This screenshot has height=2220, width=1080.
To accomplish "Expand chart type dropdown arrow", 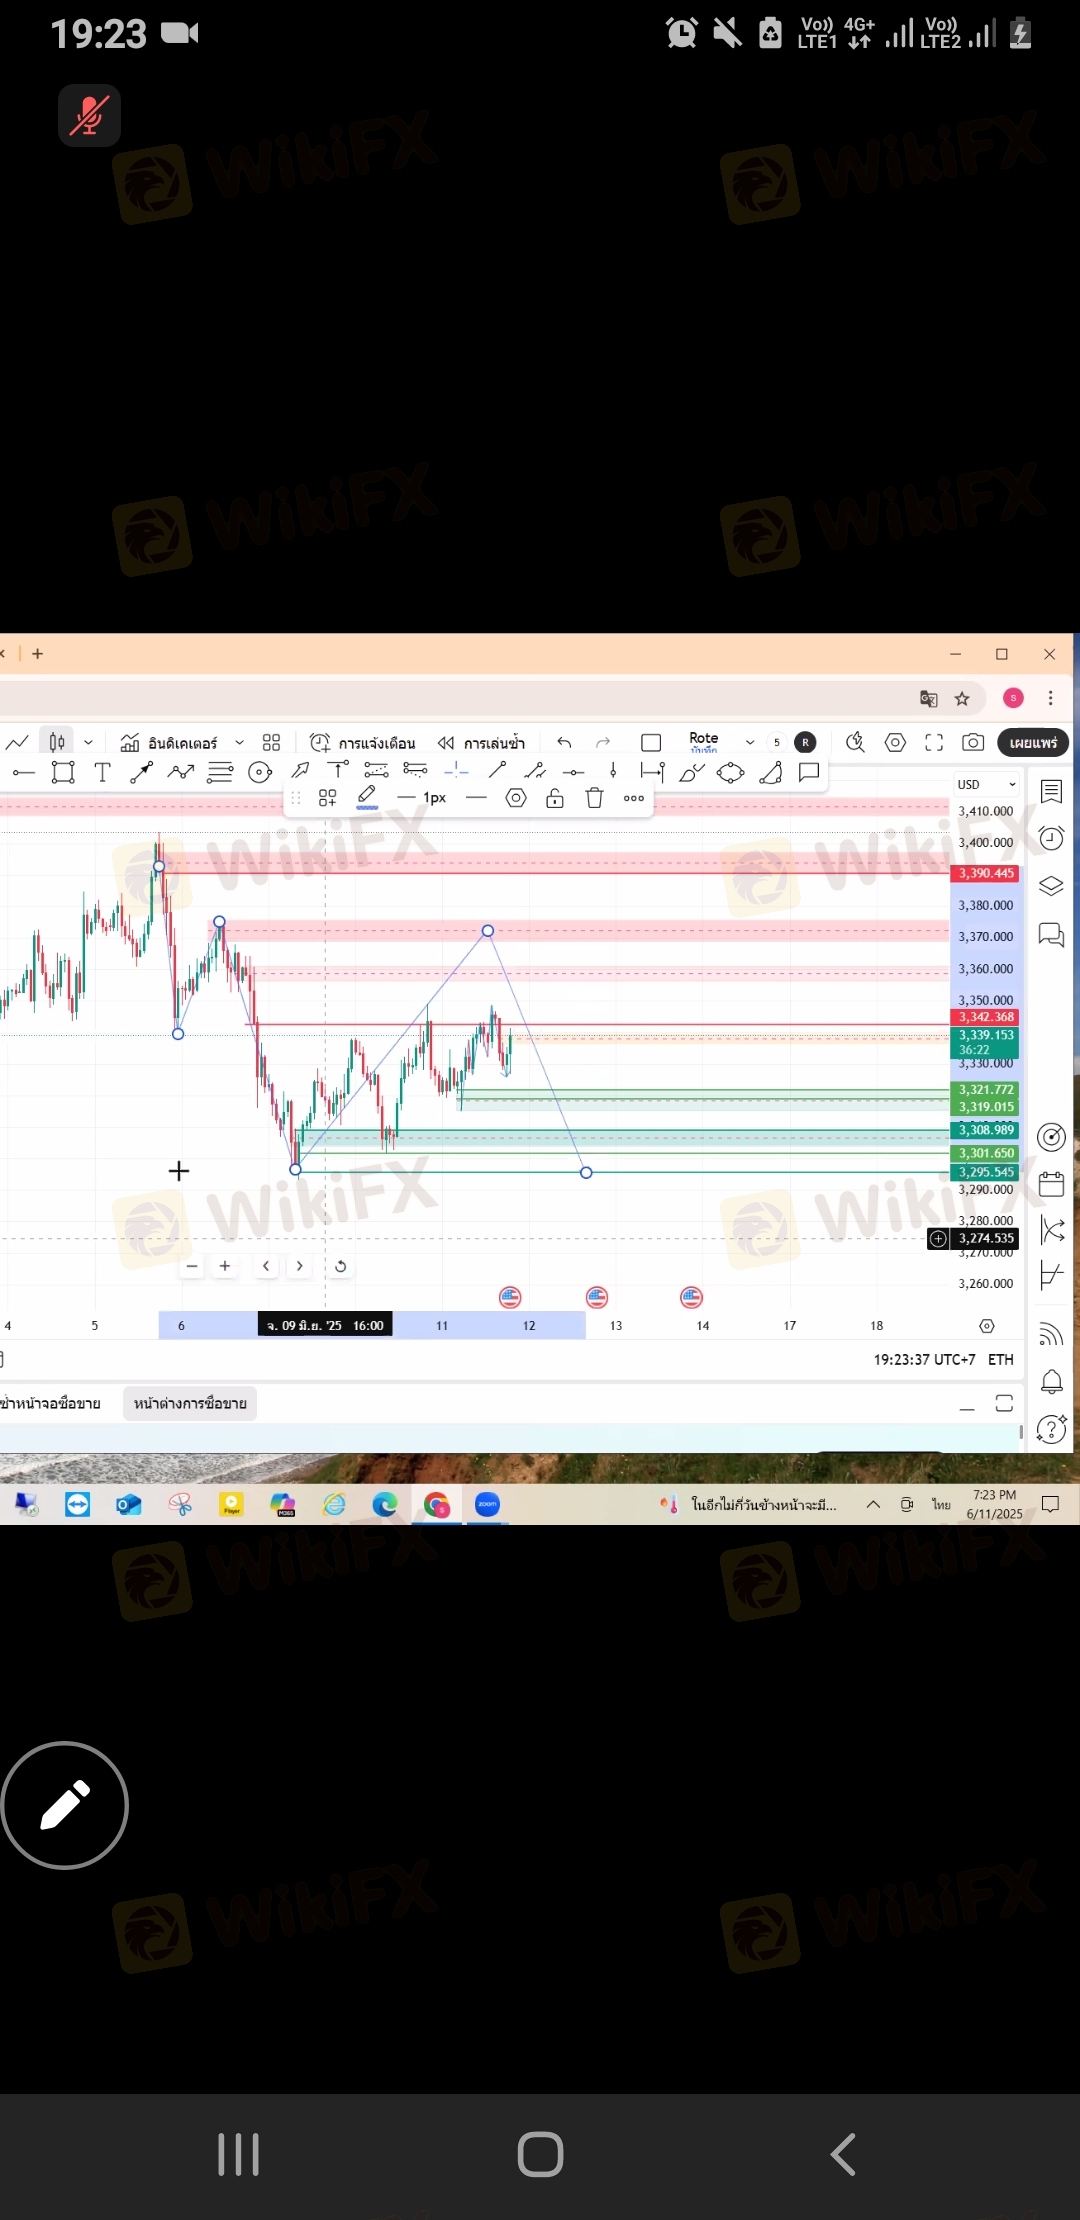I will (x=88, y=742).
